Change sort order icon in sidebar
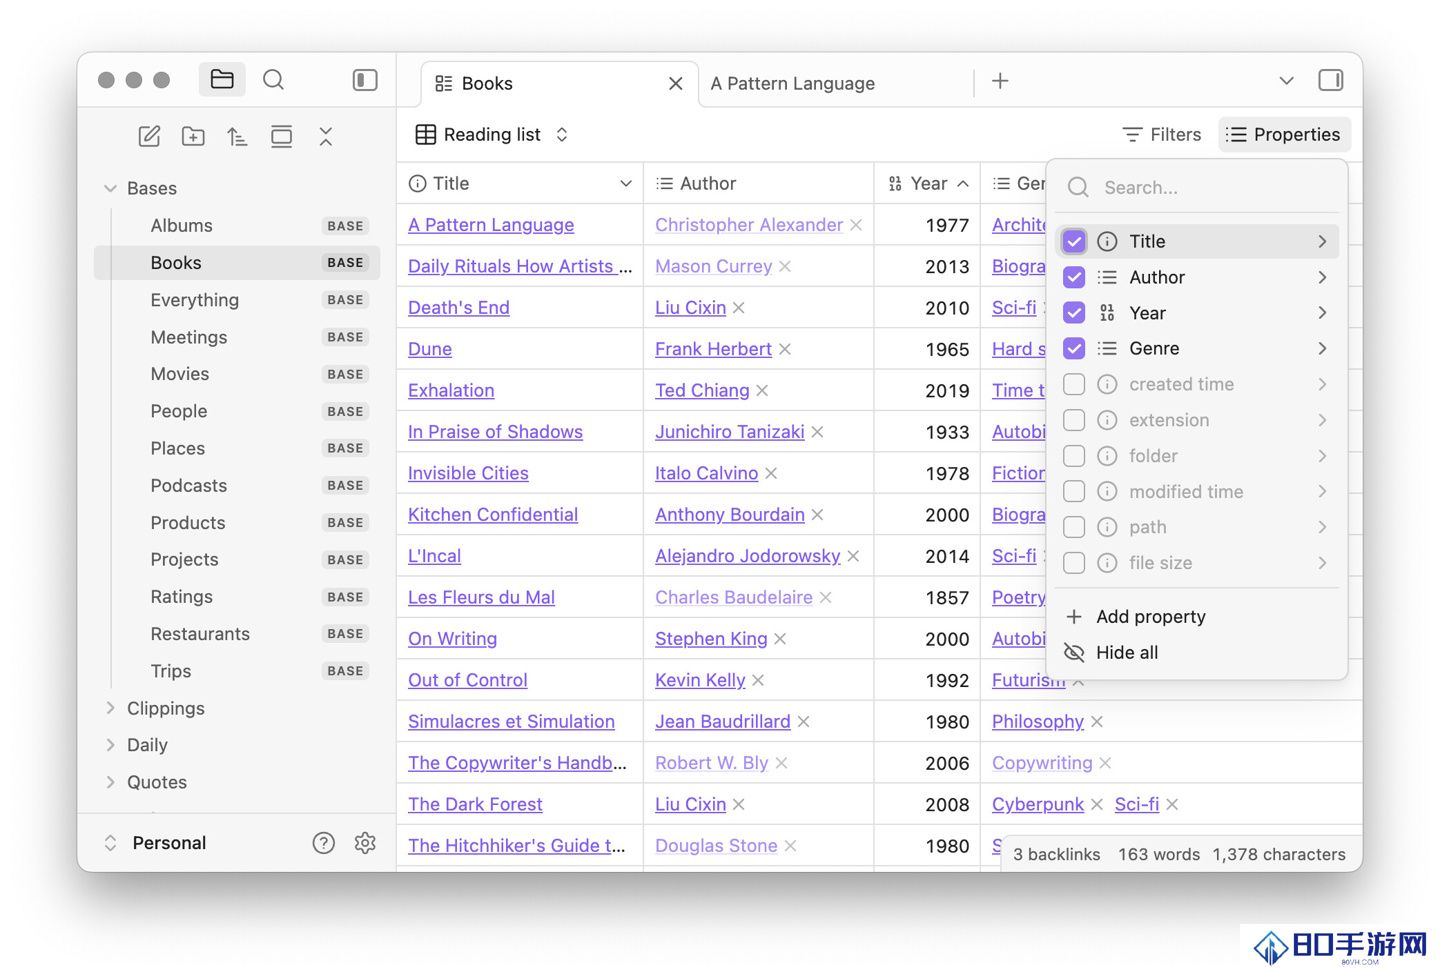1440x974 pixels. (237, 136)
